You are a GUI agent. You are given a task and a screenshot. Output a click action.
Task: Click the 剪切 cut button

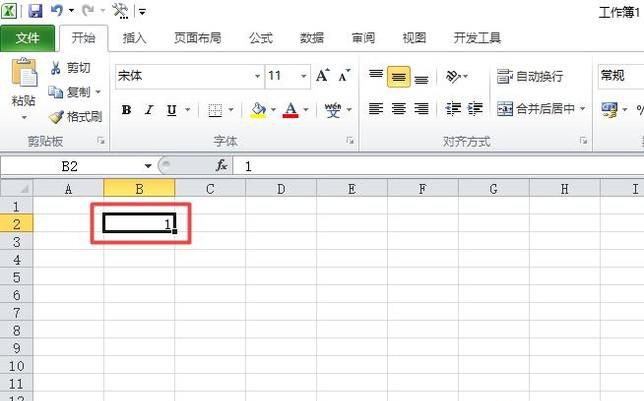70,68
